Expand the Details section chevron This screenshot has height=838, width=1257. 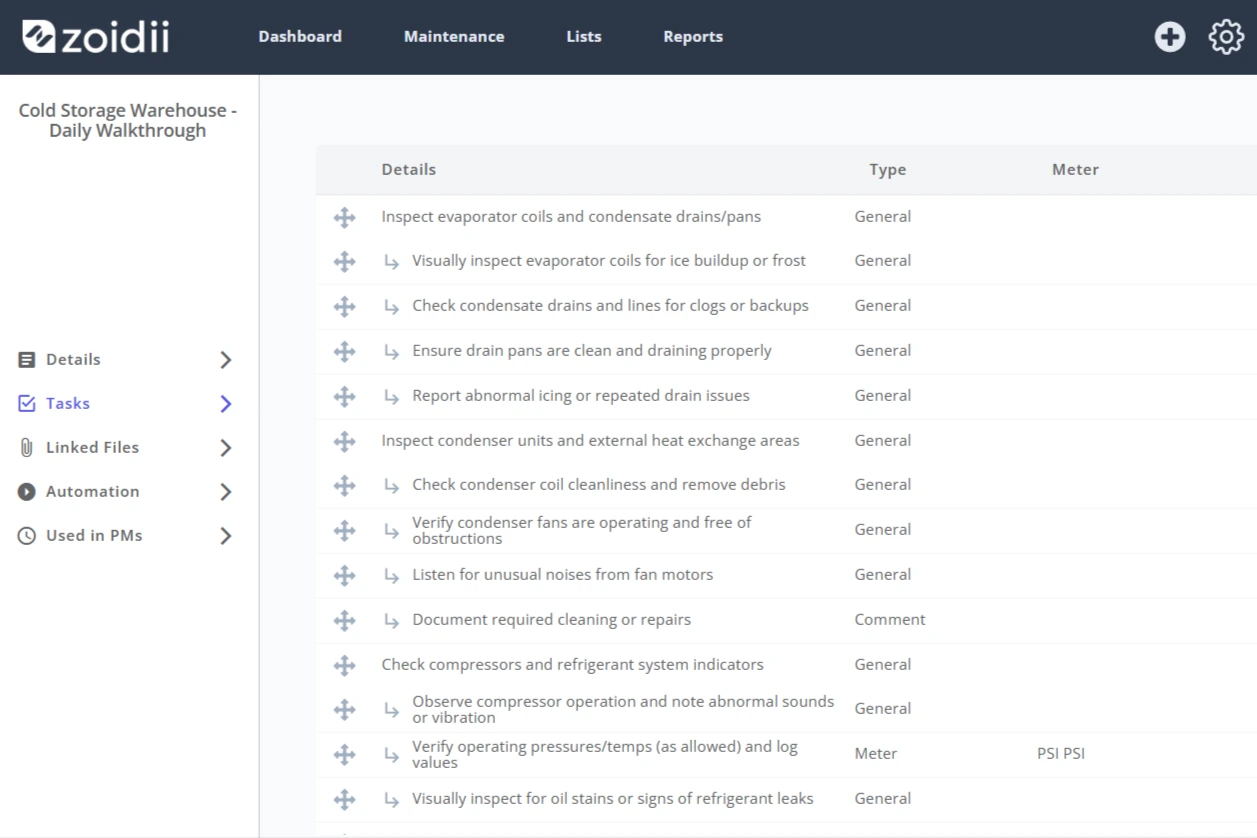click(226, 360)
